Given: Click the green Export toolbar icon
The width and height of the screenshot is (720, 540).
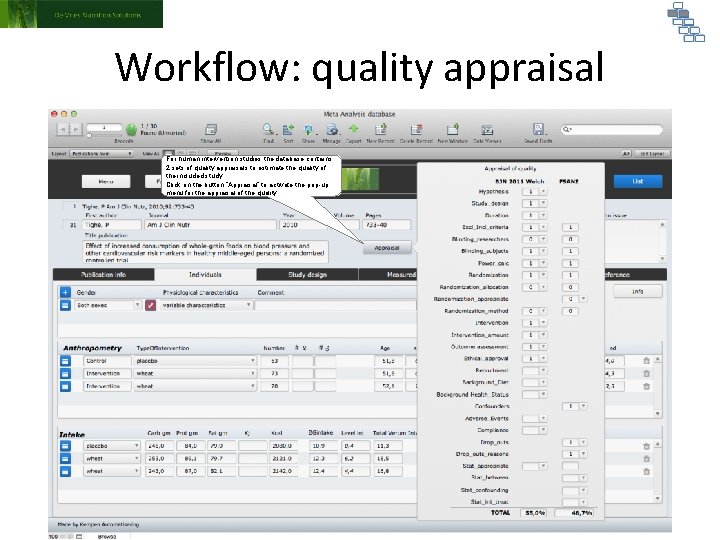Looking at the screenshot, I should 354,129.
